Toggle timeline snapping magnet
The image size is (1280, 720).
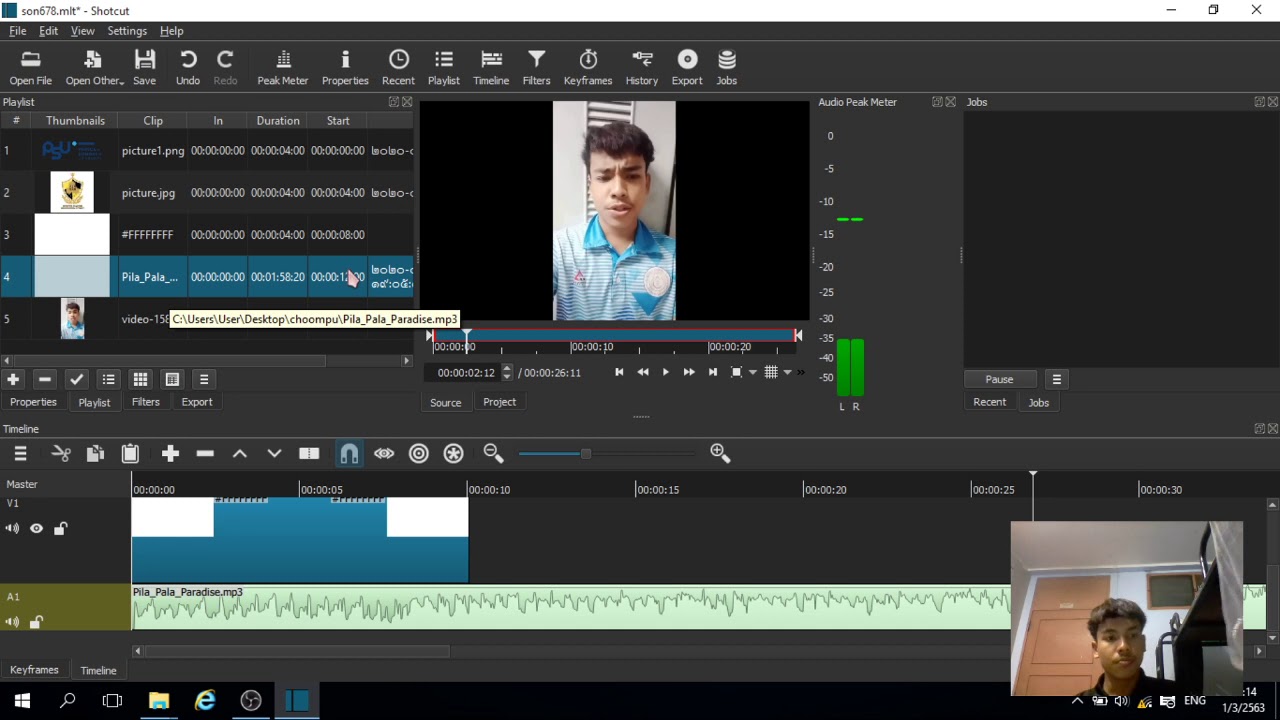[349, 454]
